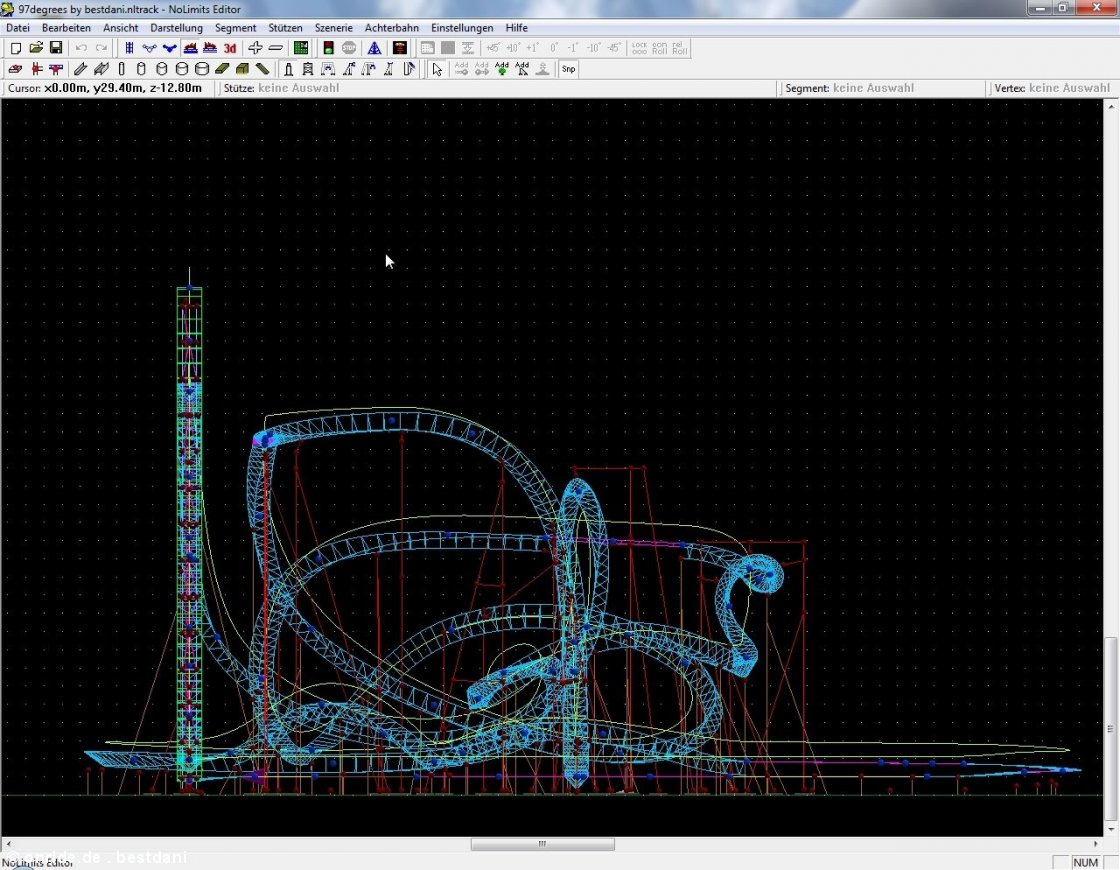Open the Szenerie menu
Viewport: 1120px width, 870px height.
(334, 28)
